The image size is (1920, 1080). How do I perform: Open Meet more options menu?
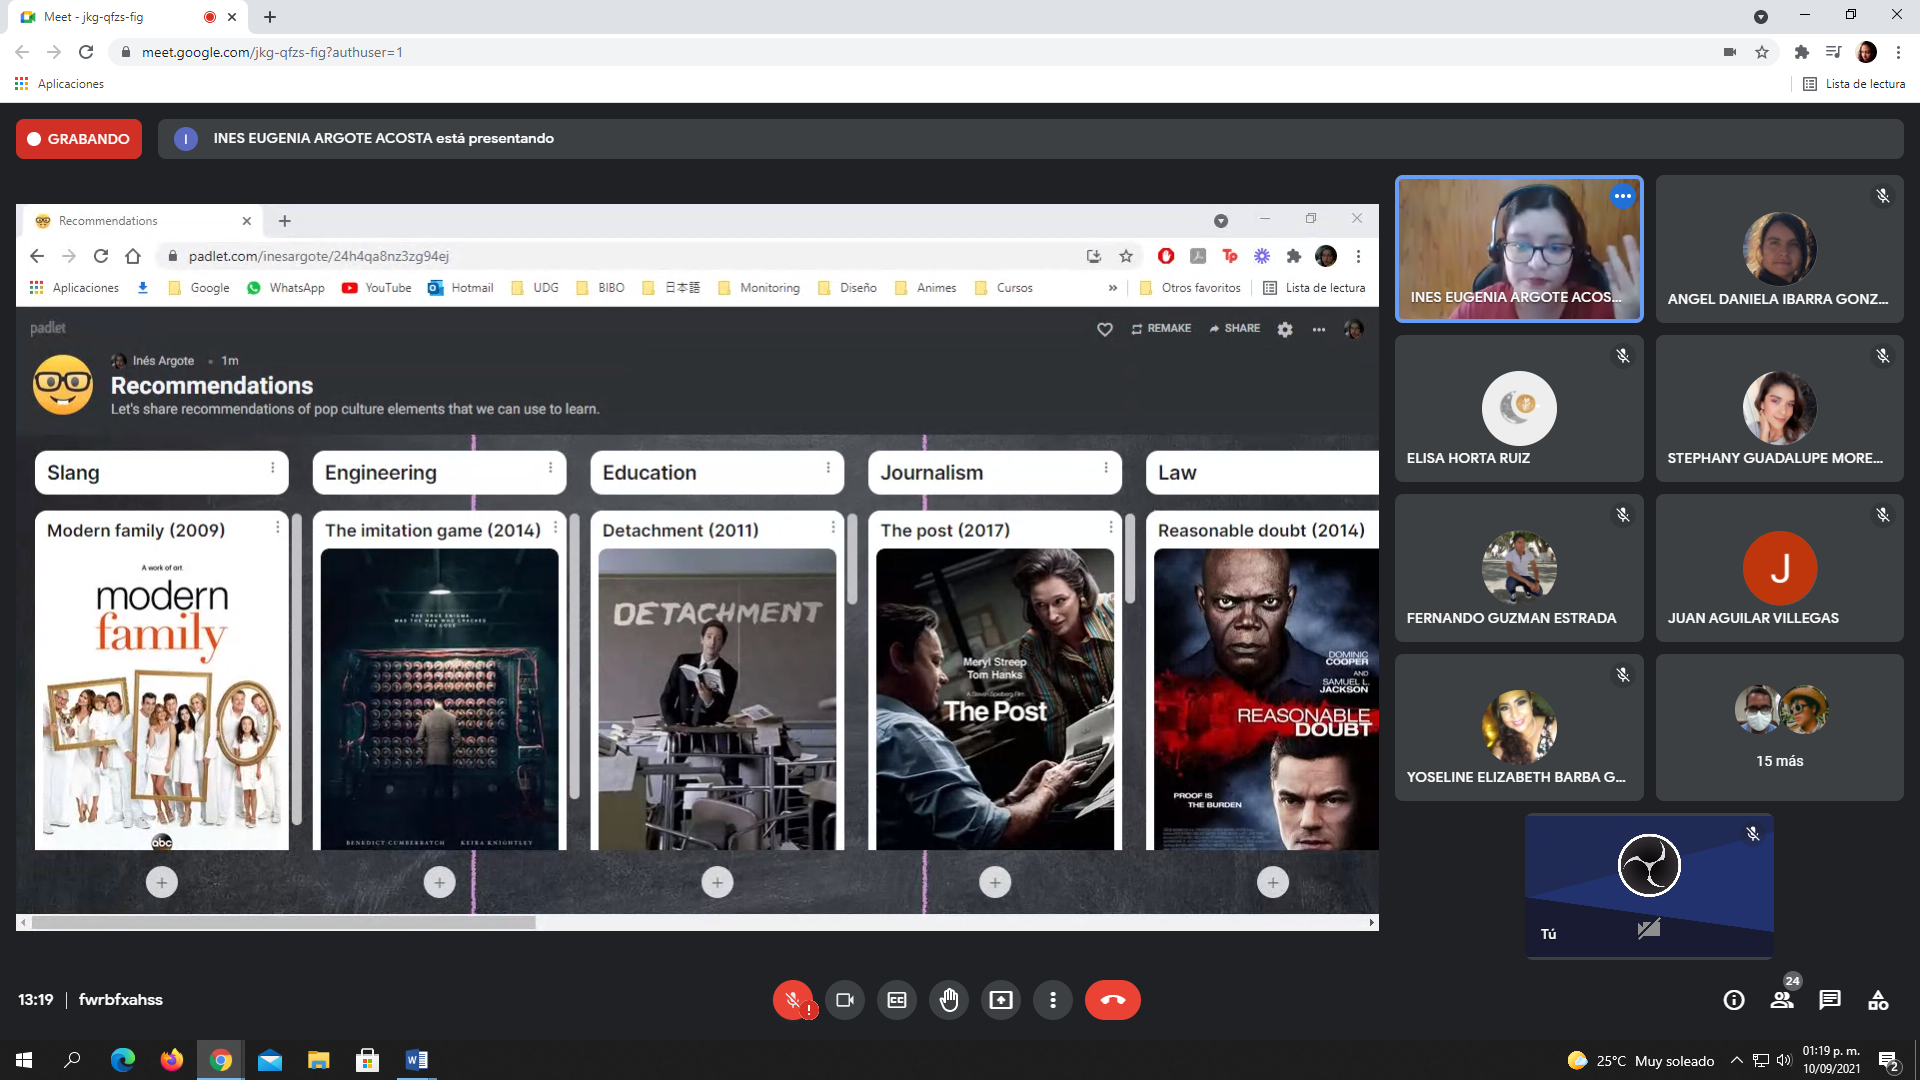pyautogui.click(x=1053, y=1000)
